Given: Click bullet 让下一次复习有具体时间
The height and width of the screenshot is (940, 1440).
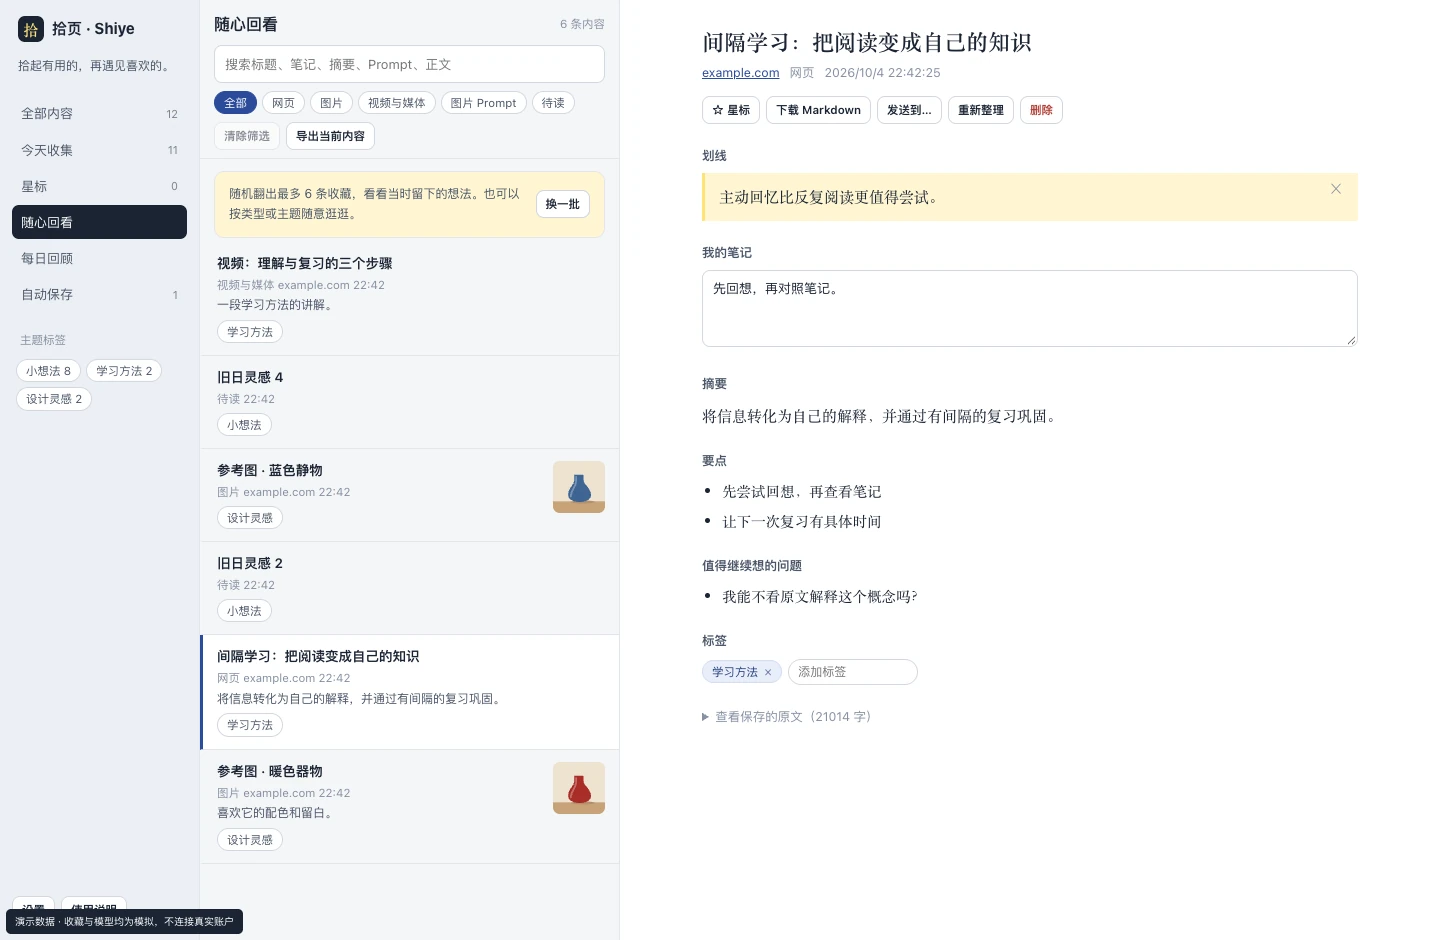Looking at the screenshot, I should click(802, 522).
